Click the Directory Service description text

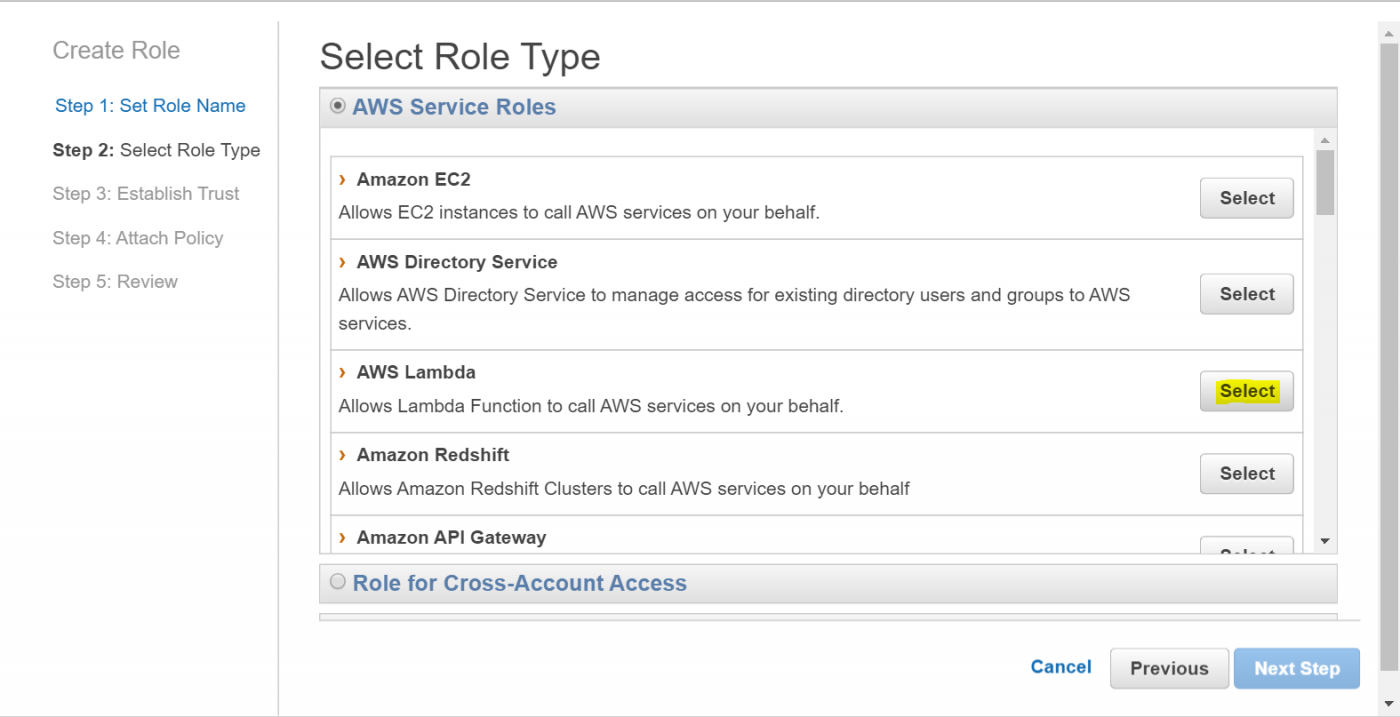pyautogui.click(x=735, y=309)
